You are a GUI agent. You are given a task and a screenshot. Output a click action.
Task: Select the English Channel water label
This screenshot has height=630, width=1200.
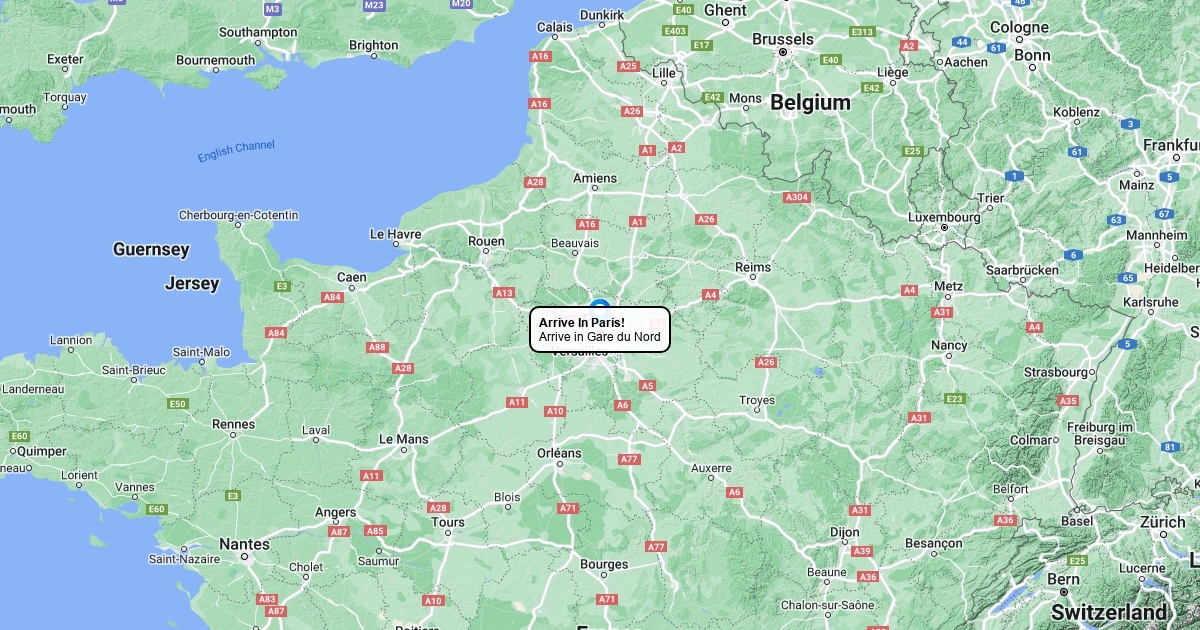(236, 151)
